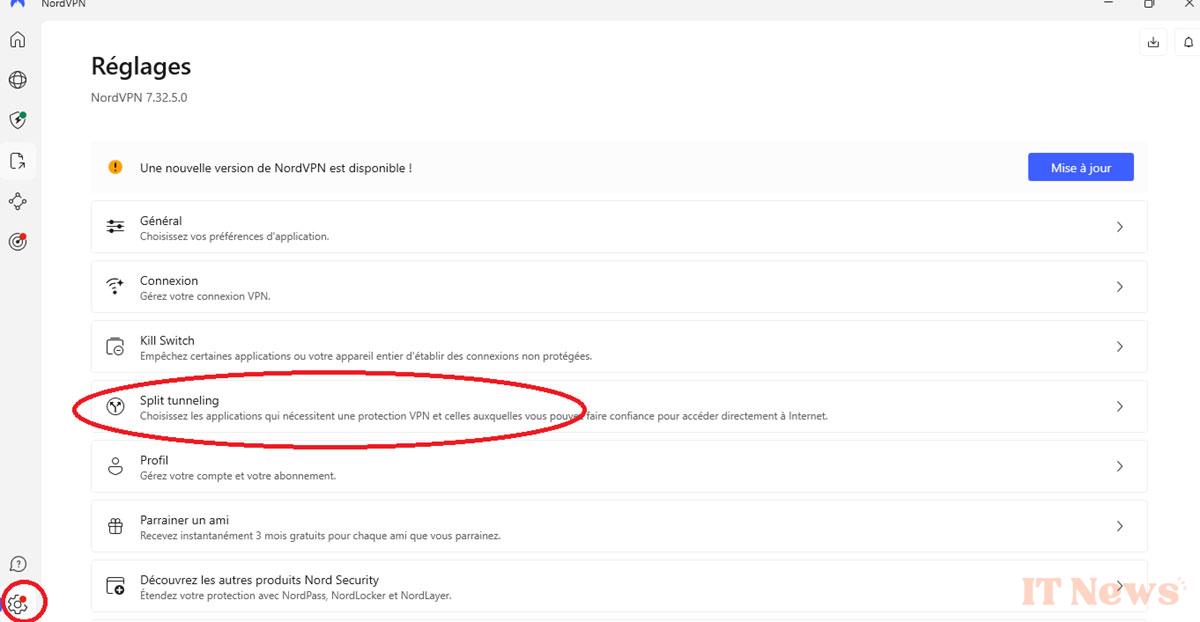Click the Kill Switch 'Empêchez certaines applications' description
Viewport: 1200px width, 622px height.
click(366, 357)
